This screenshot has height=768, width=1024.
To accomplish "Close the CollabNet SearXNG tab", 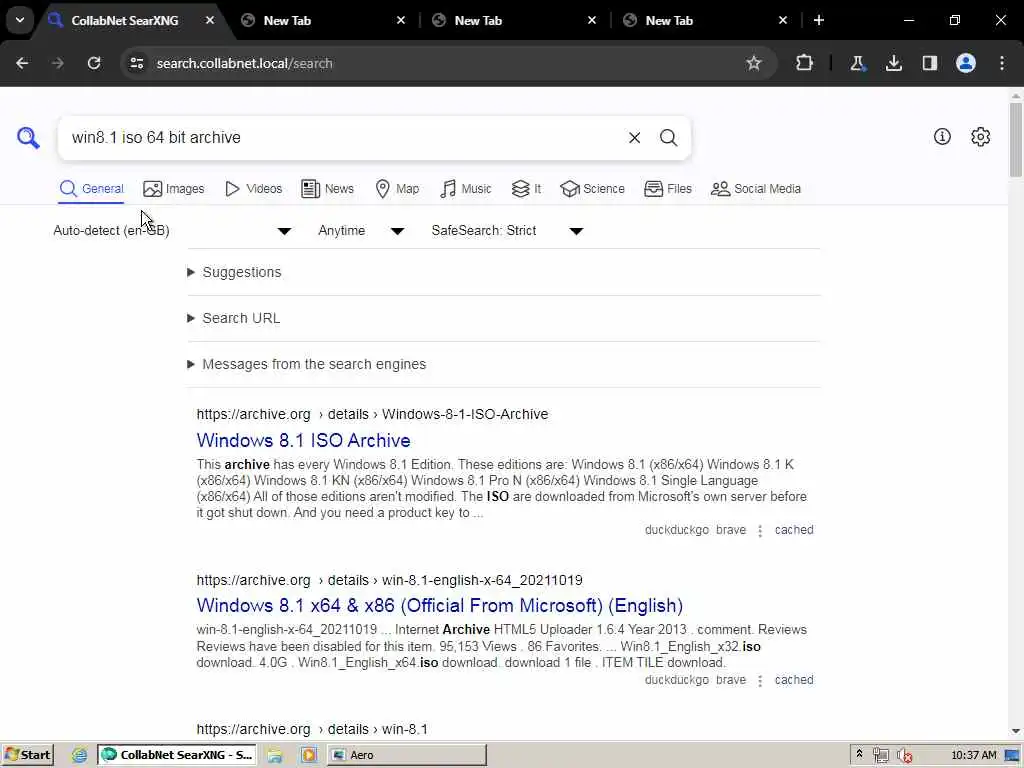I will click(210, 20).
